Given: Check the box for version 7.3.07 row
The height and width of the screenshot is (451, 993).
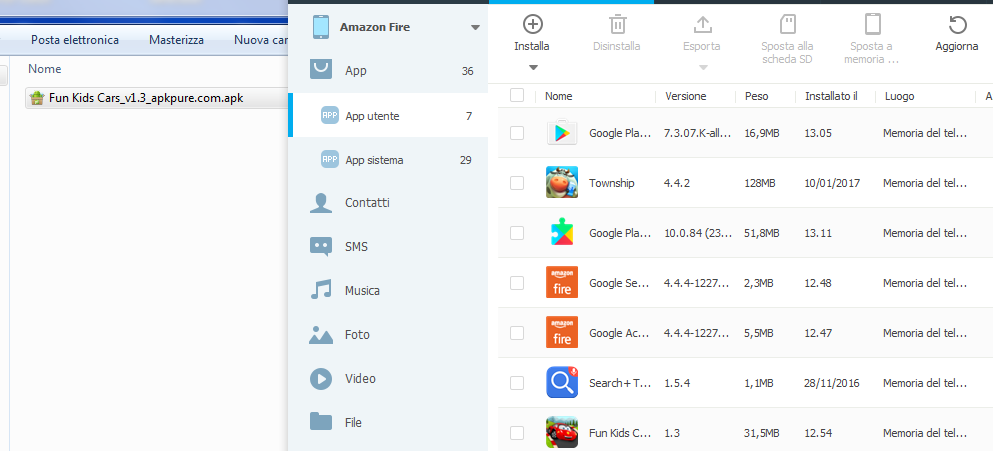Looking at the screenshot, I should pos(517,132).
